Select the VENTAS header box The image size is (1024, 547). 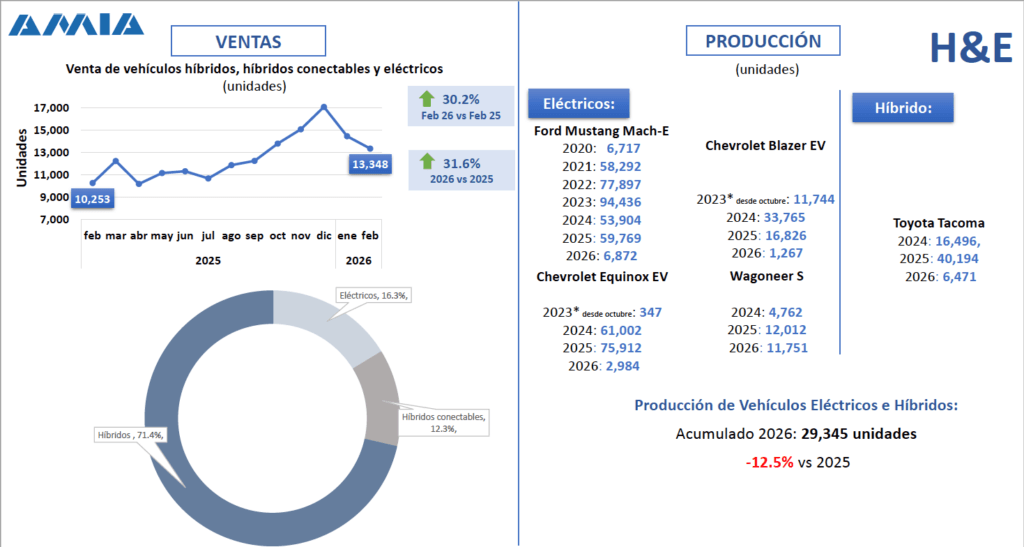point(248,41)
